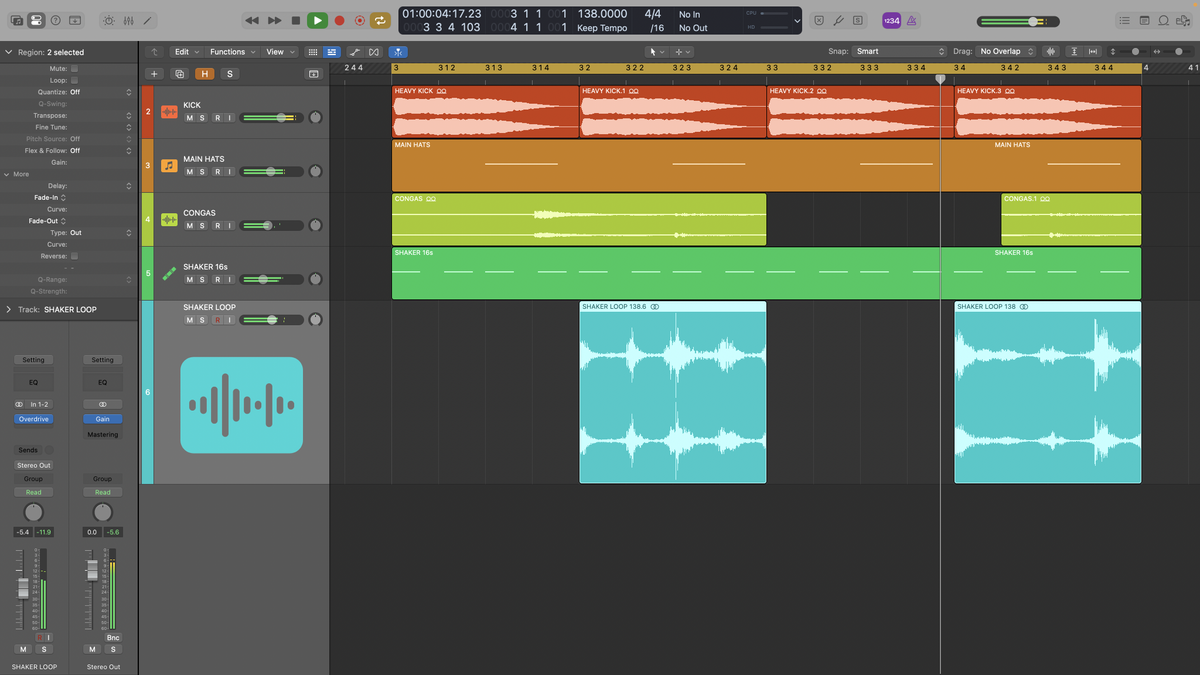
Task: Click the Gain plugin on Stereo Out
Action: click(x=102, y=419)
